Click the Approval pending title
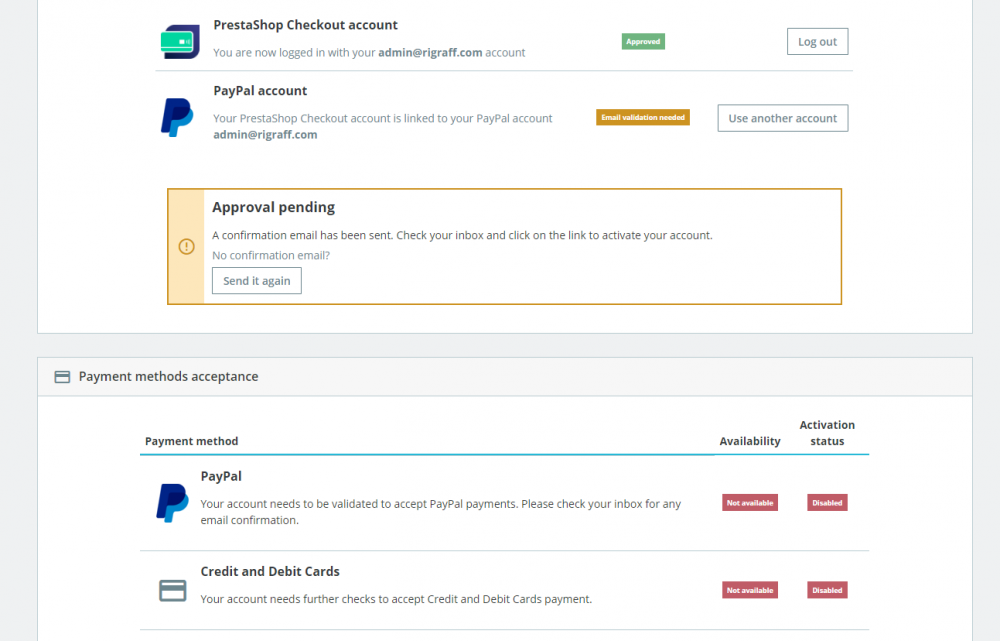The image size is (1000, 641). click(274, 207)
